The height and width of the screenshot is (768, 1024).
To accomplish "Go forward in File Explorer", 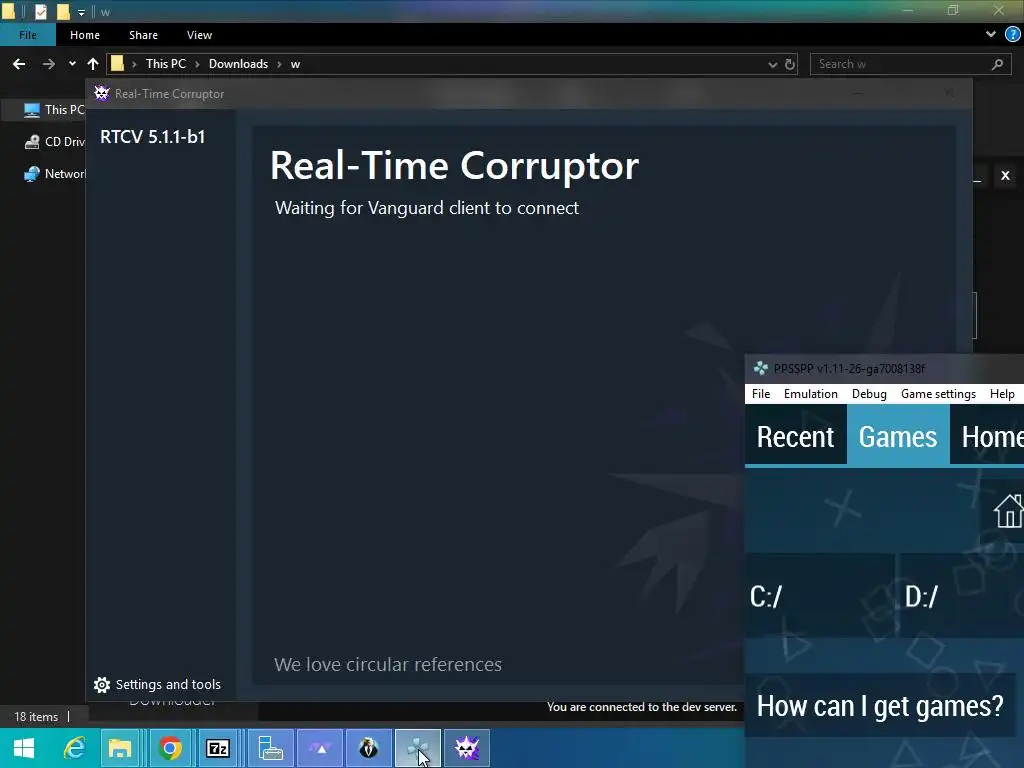I will (48, 64).
